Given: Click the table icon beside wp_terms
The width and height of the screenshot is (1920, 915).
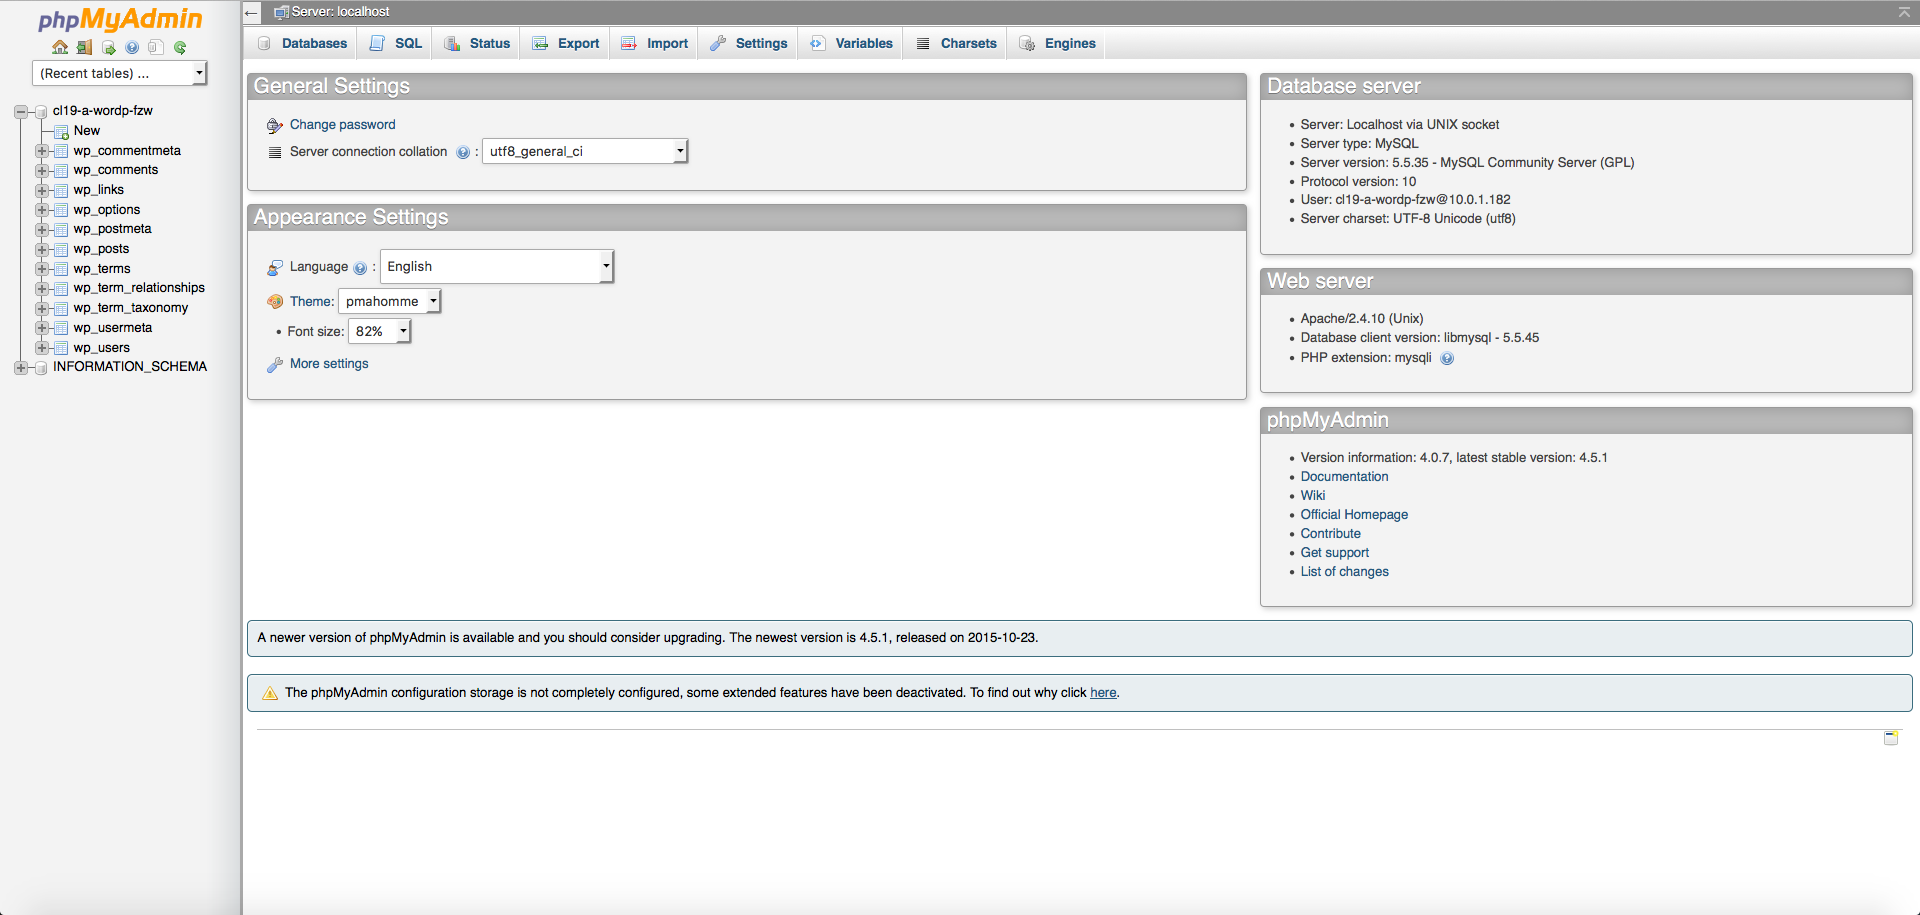Looking at the screenshot, I should (61, 269).
